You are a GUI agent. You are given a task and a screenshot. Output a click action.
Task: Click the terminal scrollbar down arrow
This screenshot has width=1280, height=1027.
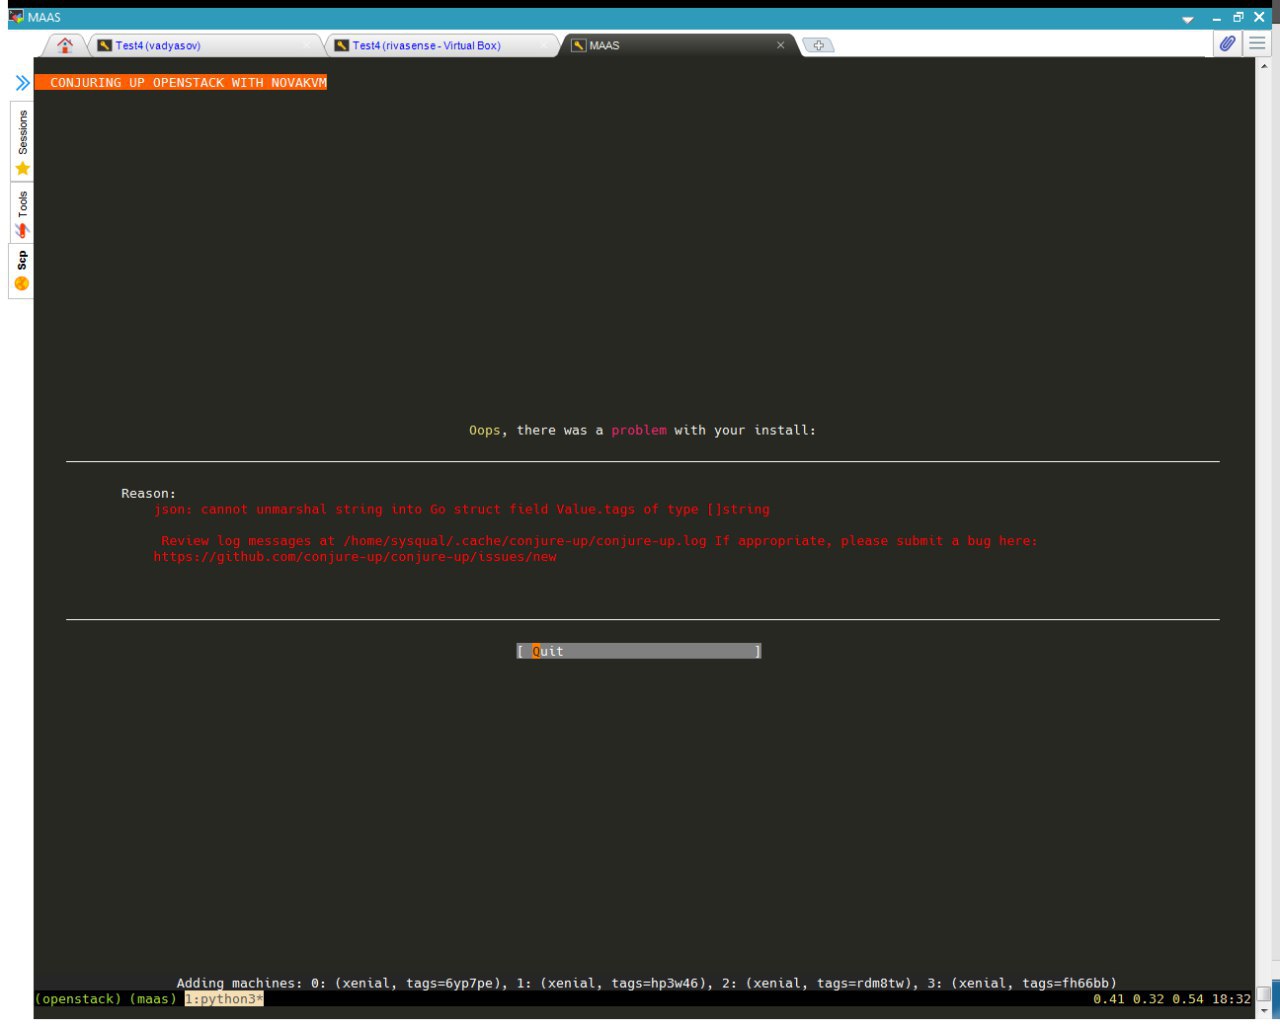pos(1264,1010)
